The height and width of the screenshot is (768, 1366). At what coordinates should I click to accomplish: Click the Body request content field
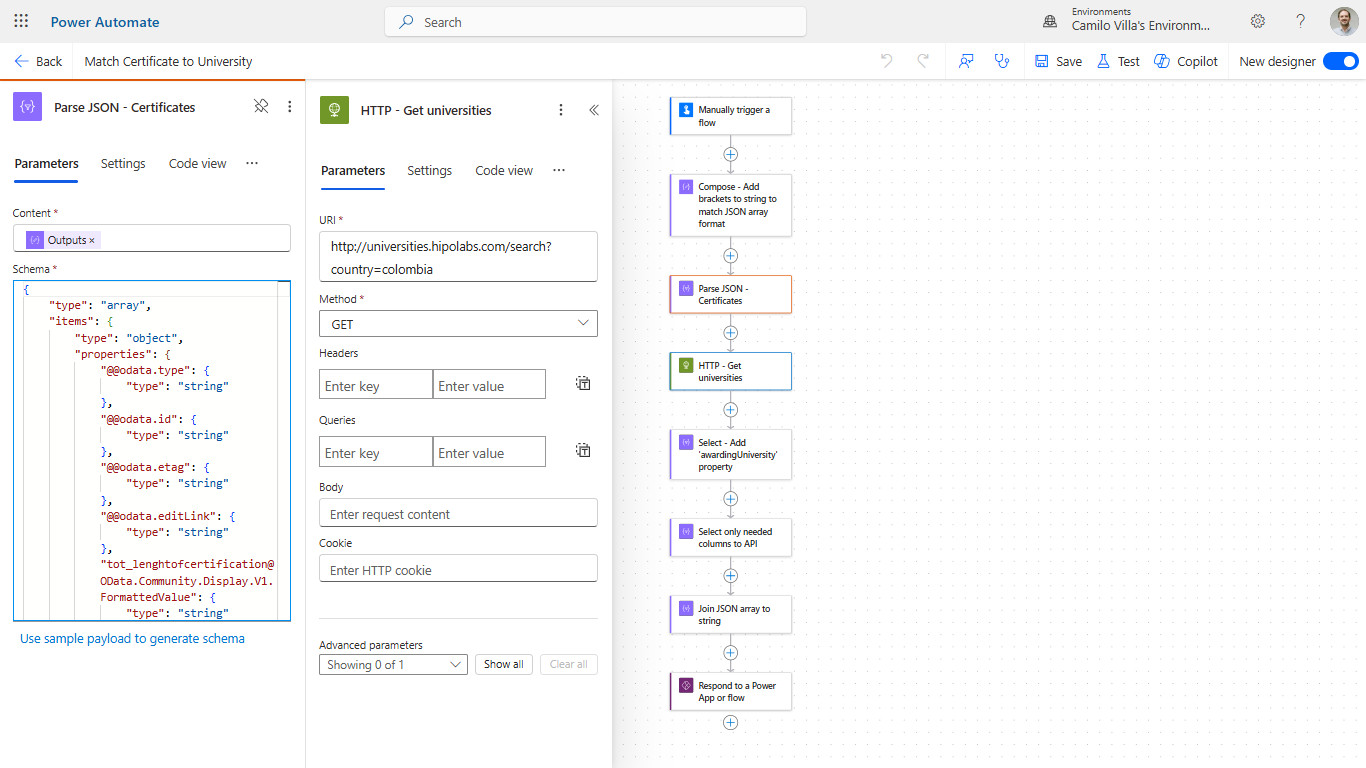click(458, 513)
